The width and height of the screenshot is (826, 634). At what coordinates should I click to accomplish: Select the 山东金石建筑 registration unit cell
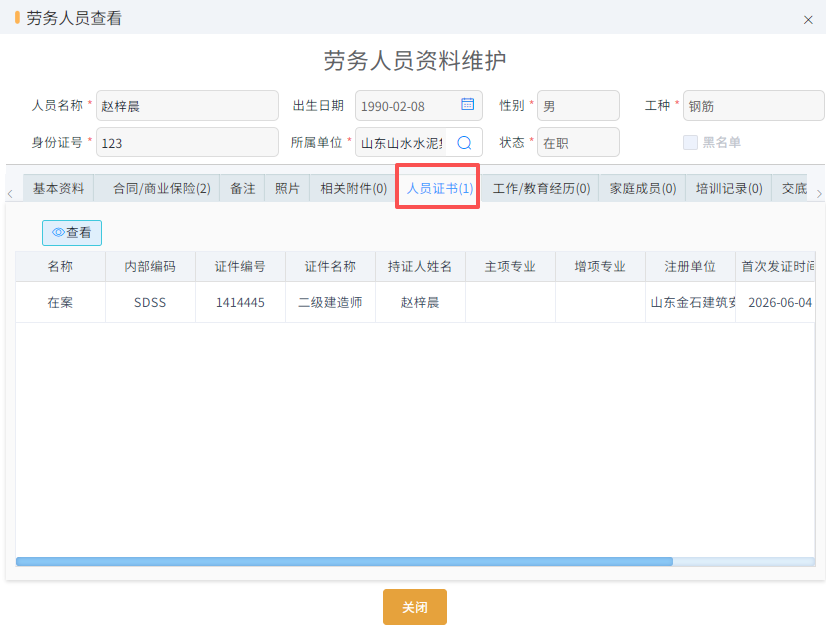691,302
